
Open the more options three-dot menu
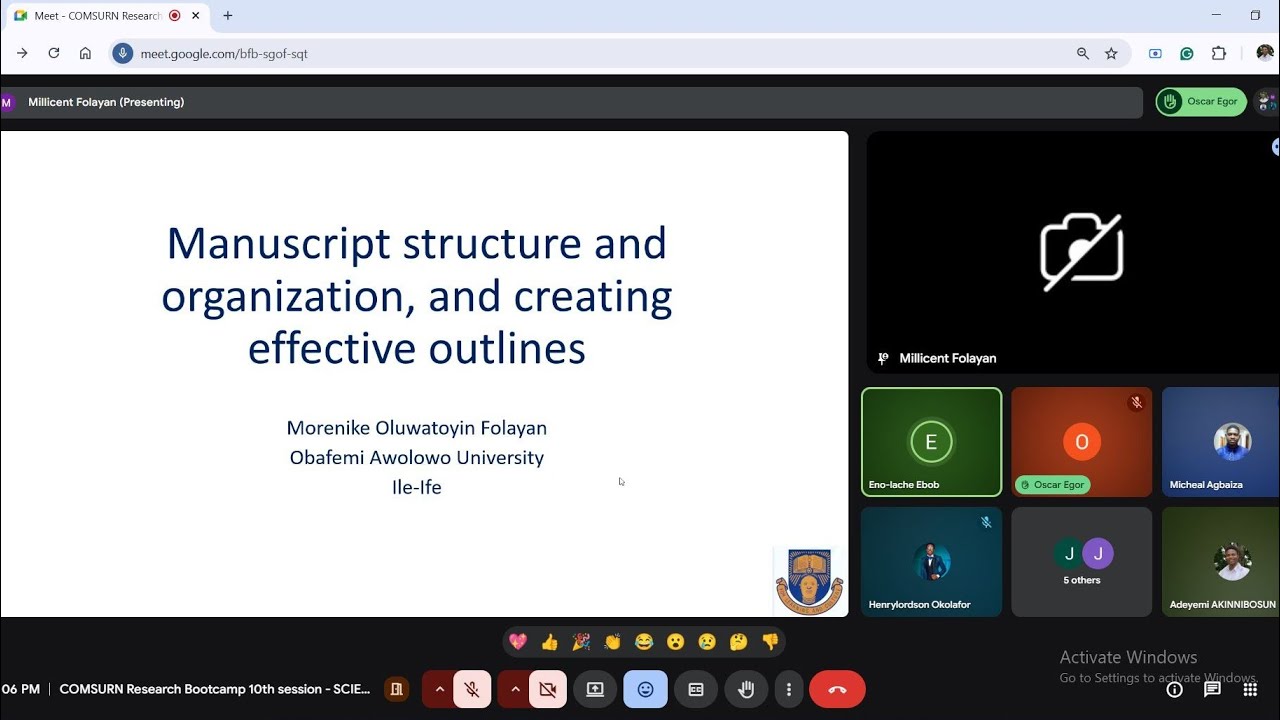789,689
